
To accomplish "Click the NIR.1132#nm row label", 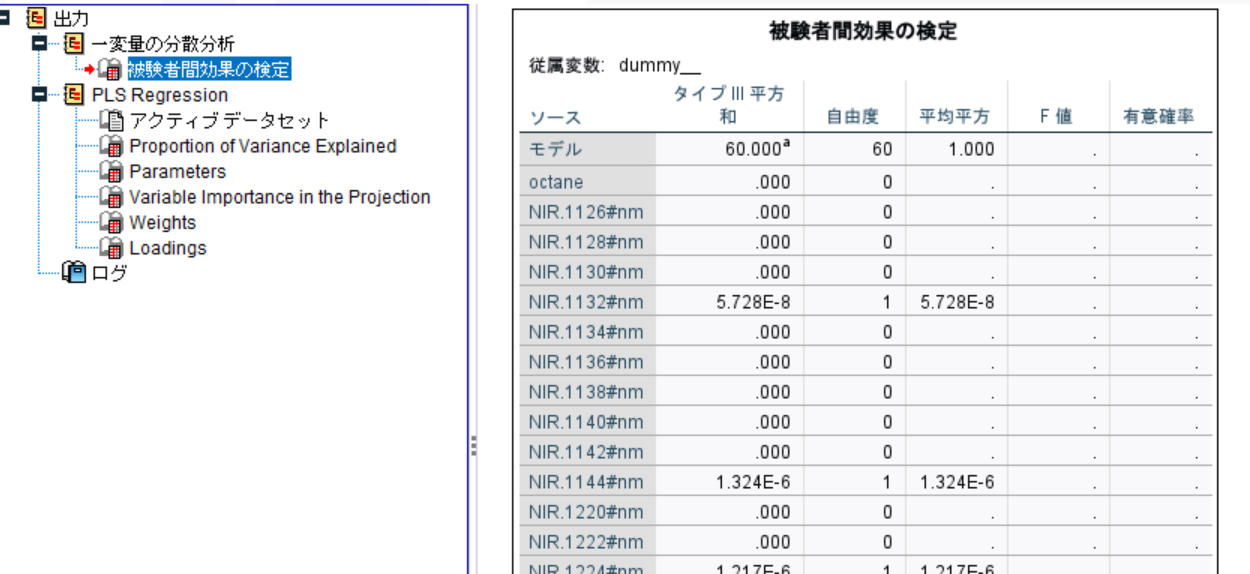I will [x=588, y=302].
